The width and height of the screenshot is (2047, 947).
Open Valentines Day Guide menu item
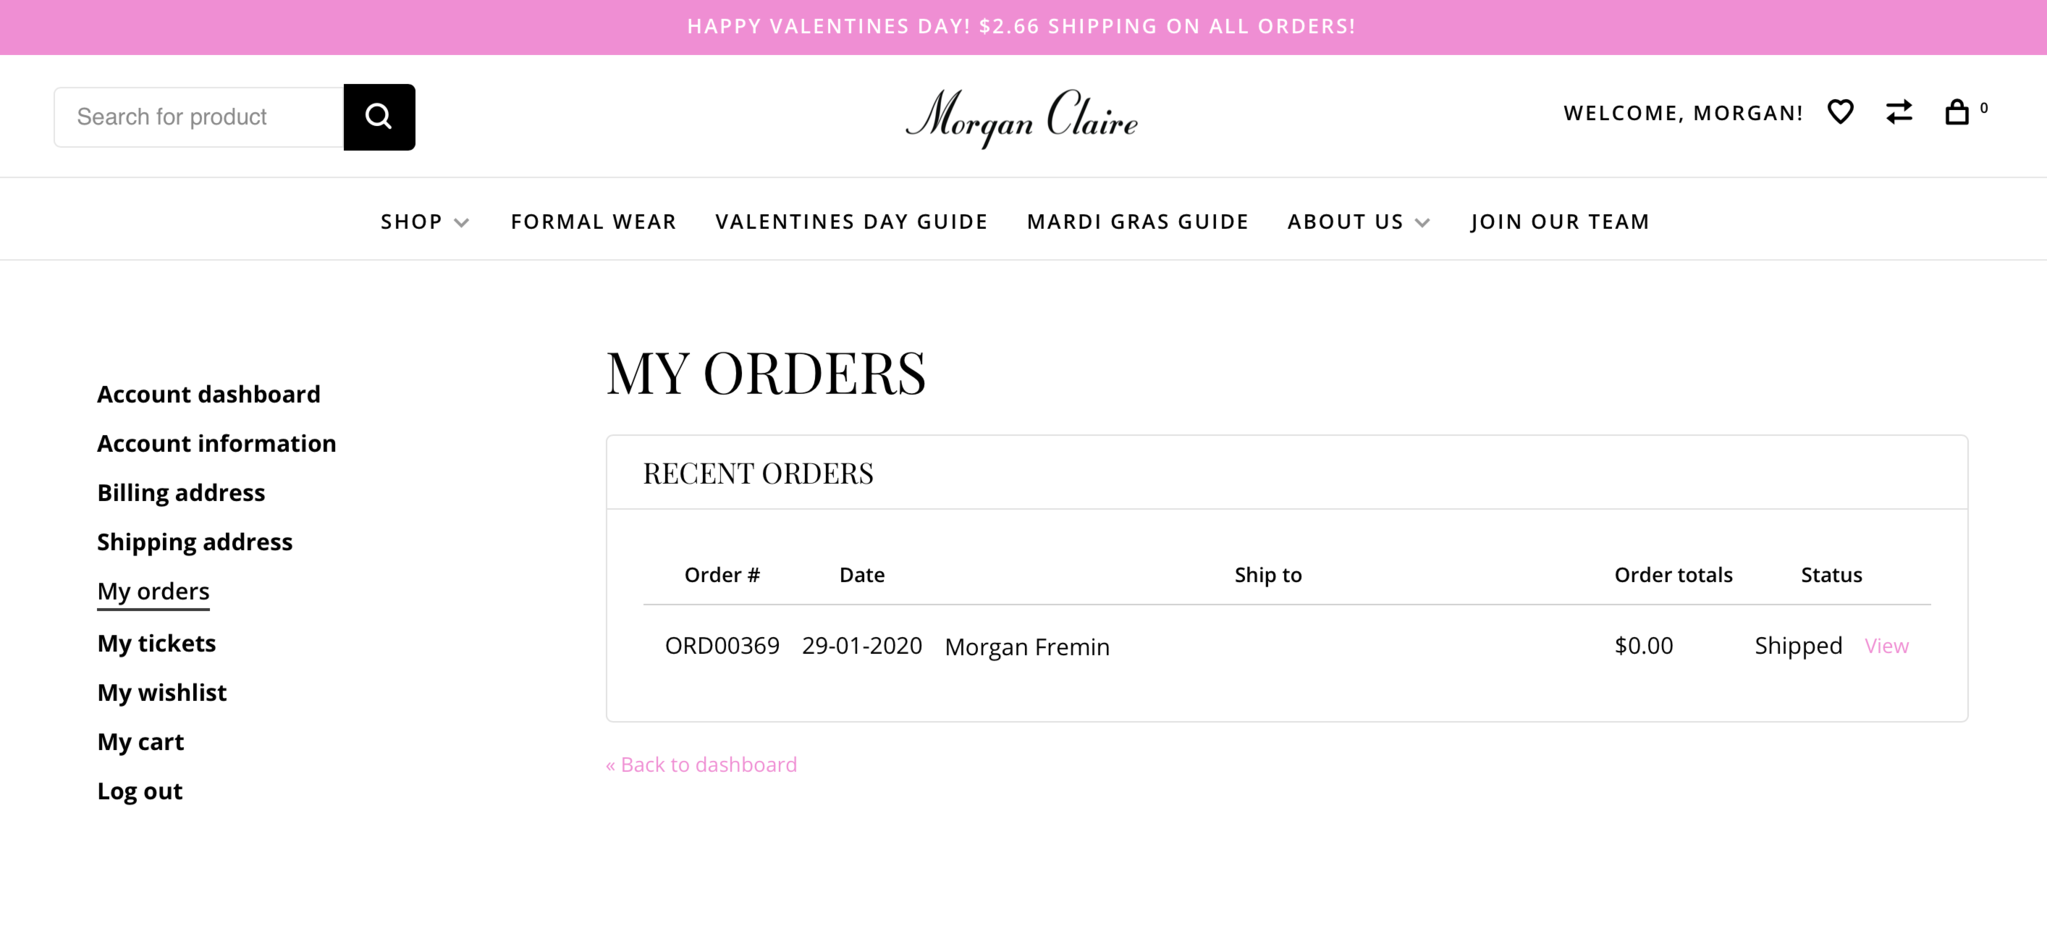tap(851, 222)
